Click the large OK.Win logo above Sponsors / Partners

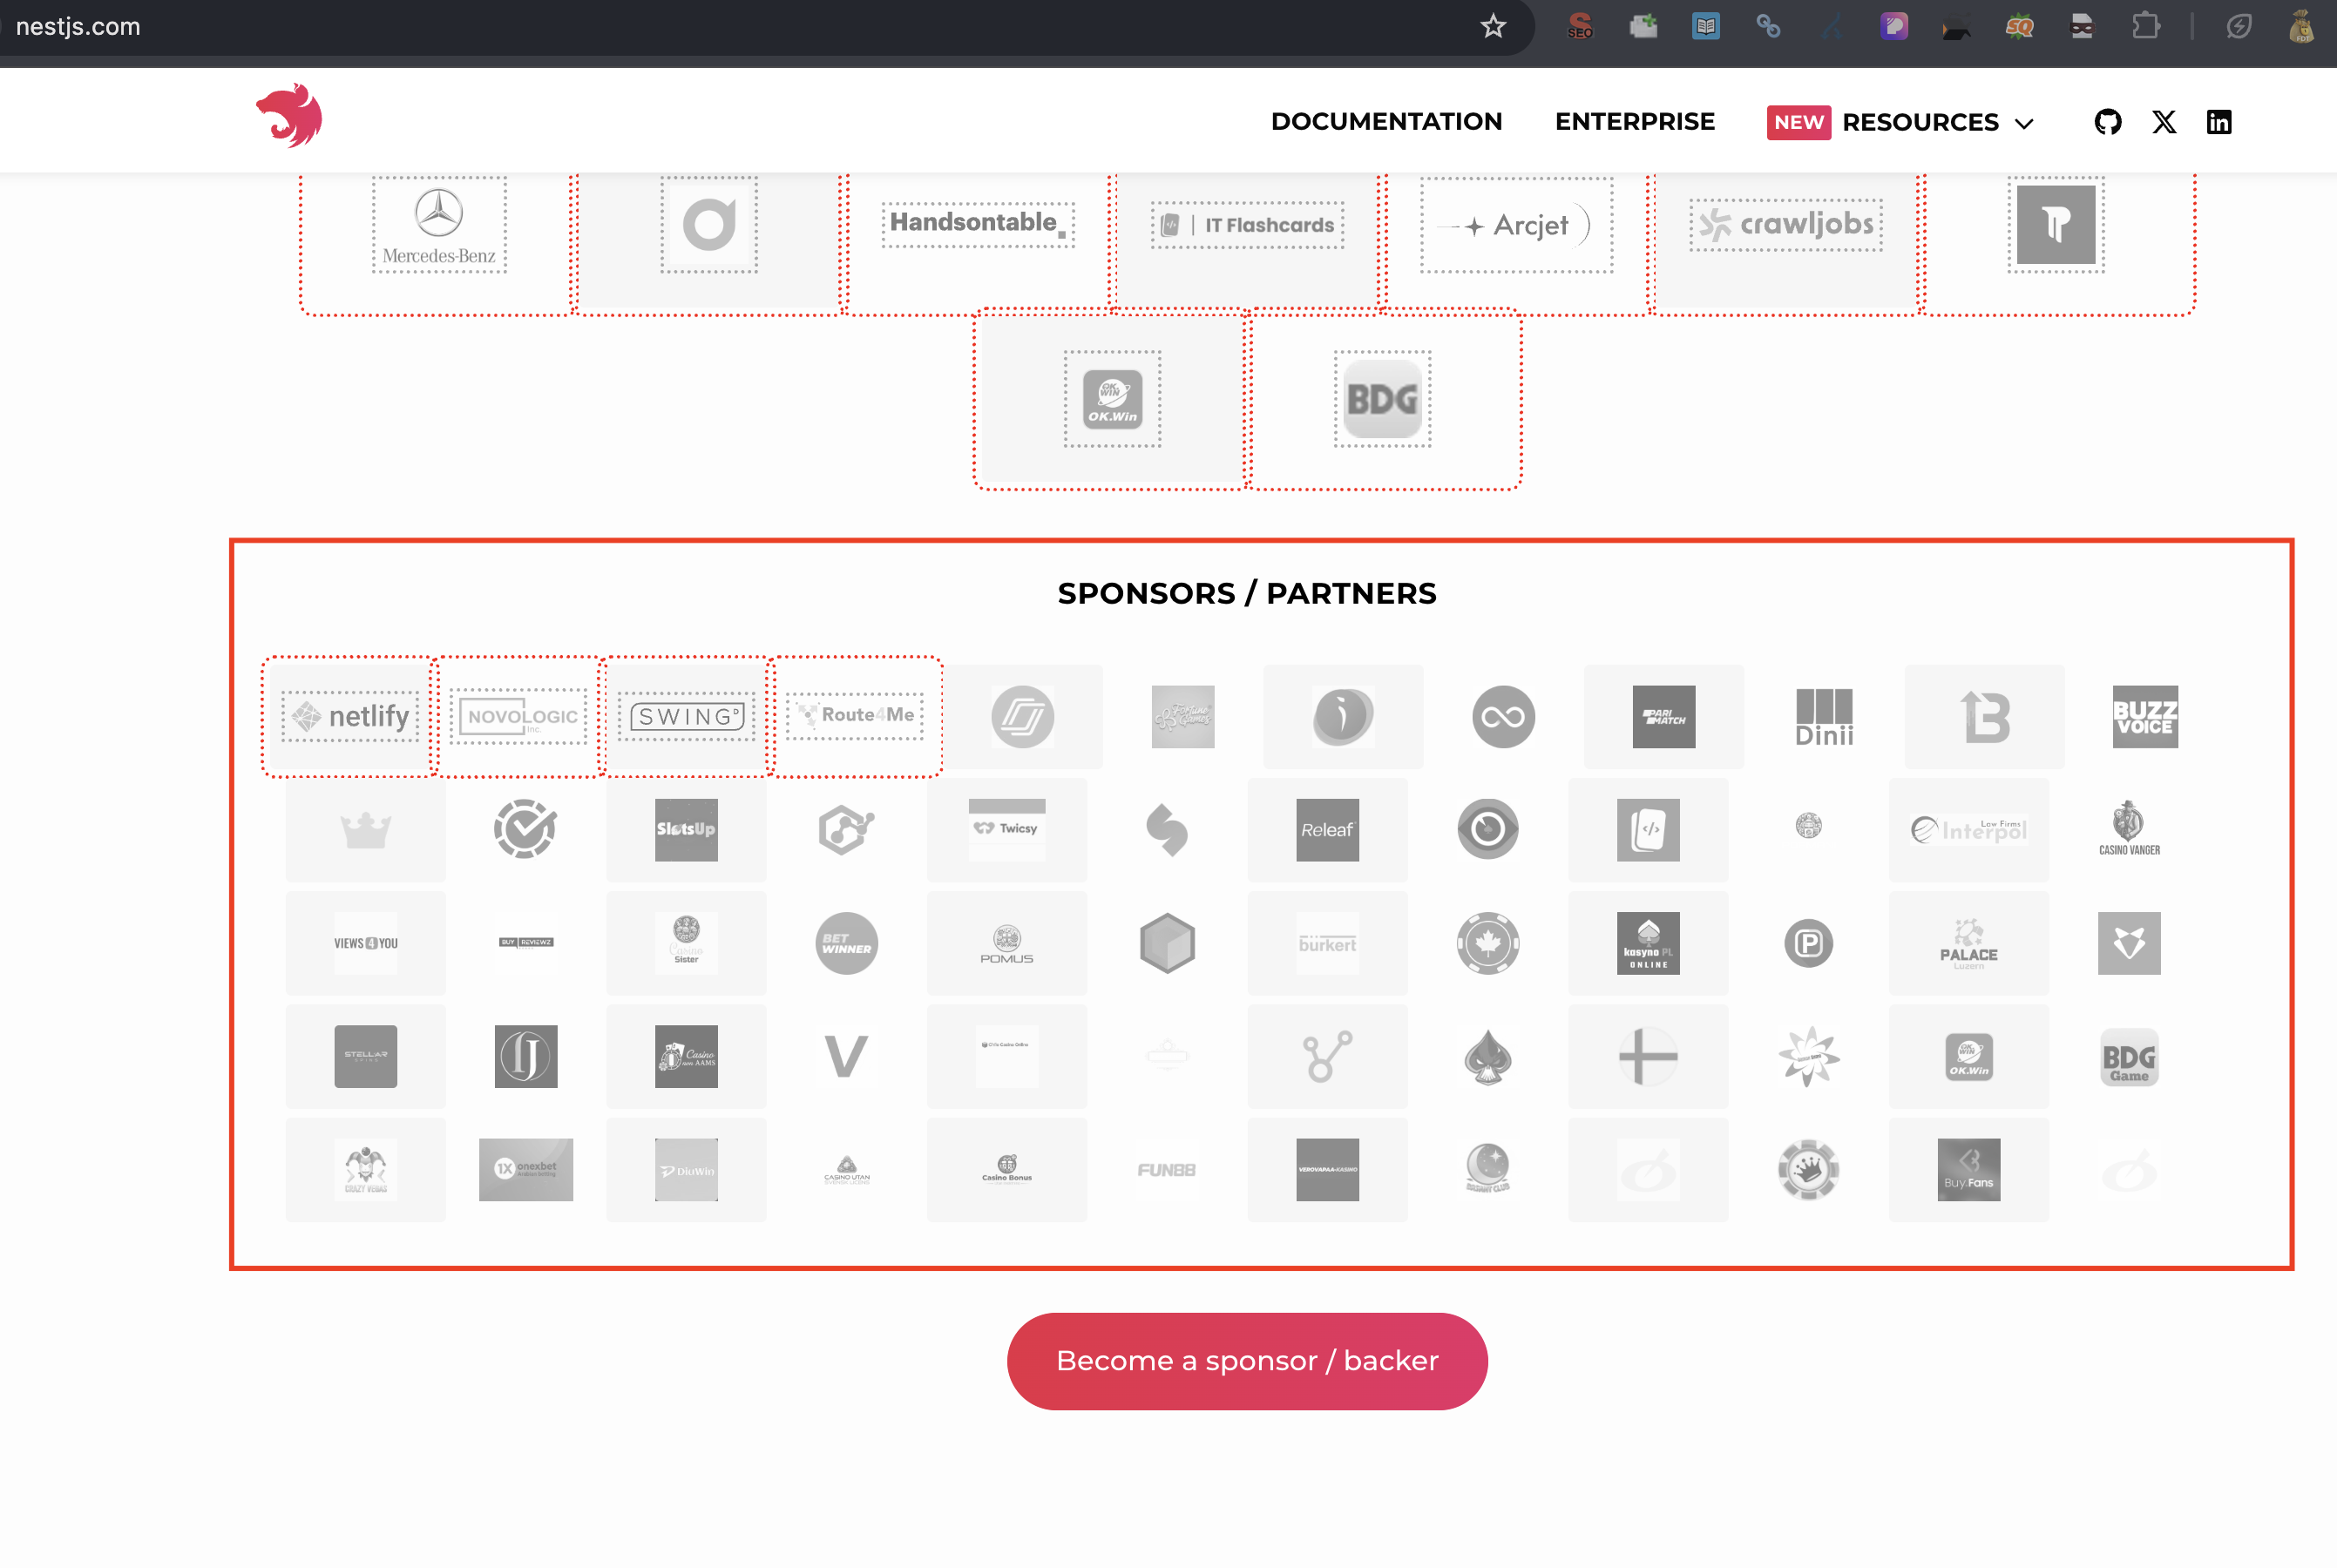1112,399
